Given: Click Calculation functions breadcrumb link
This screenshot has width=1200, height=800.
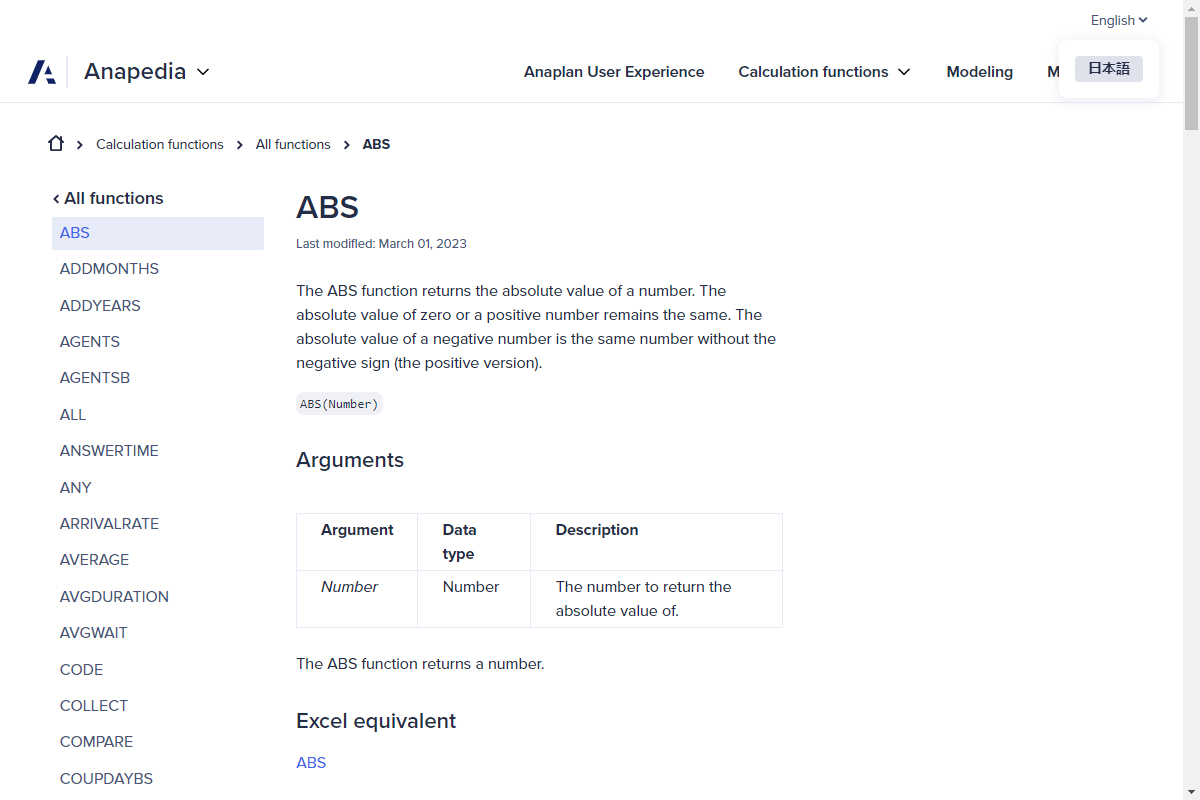Looking at the screenshot, I should (160, 144).
